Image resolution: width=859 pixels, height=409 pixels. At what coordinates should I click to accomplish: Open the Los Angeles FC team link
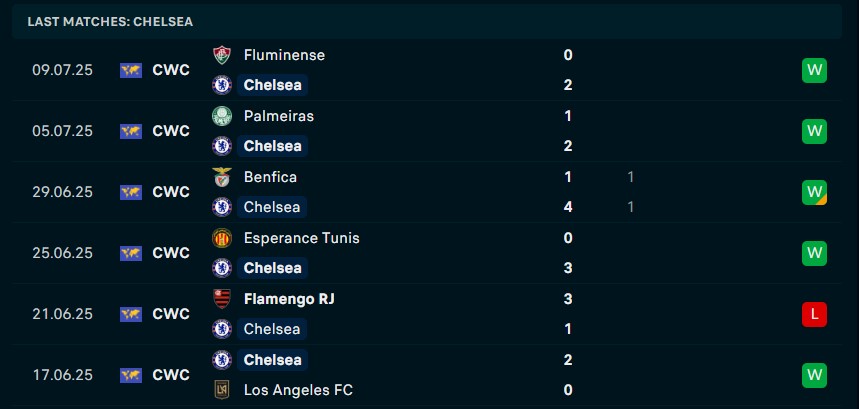pos(299,390)
